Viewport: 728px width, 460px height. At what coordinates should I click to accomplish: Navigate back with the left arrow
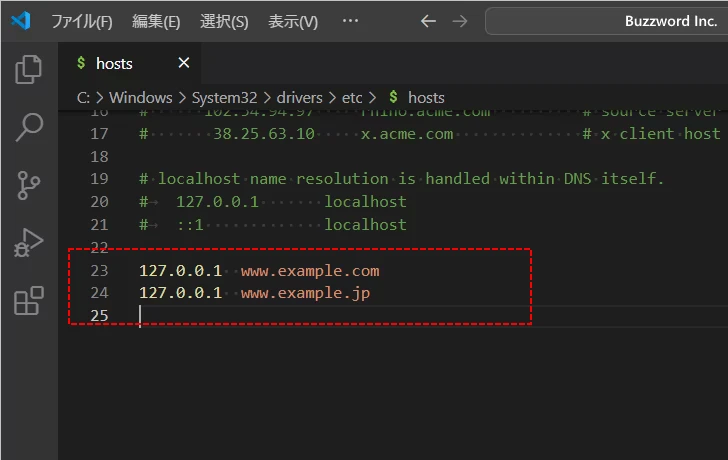[428, 21]
